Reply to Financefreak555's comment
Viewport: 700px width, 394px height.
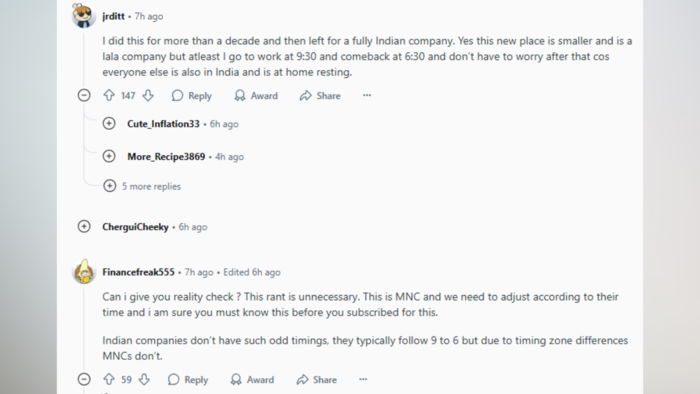point(188,380)
